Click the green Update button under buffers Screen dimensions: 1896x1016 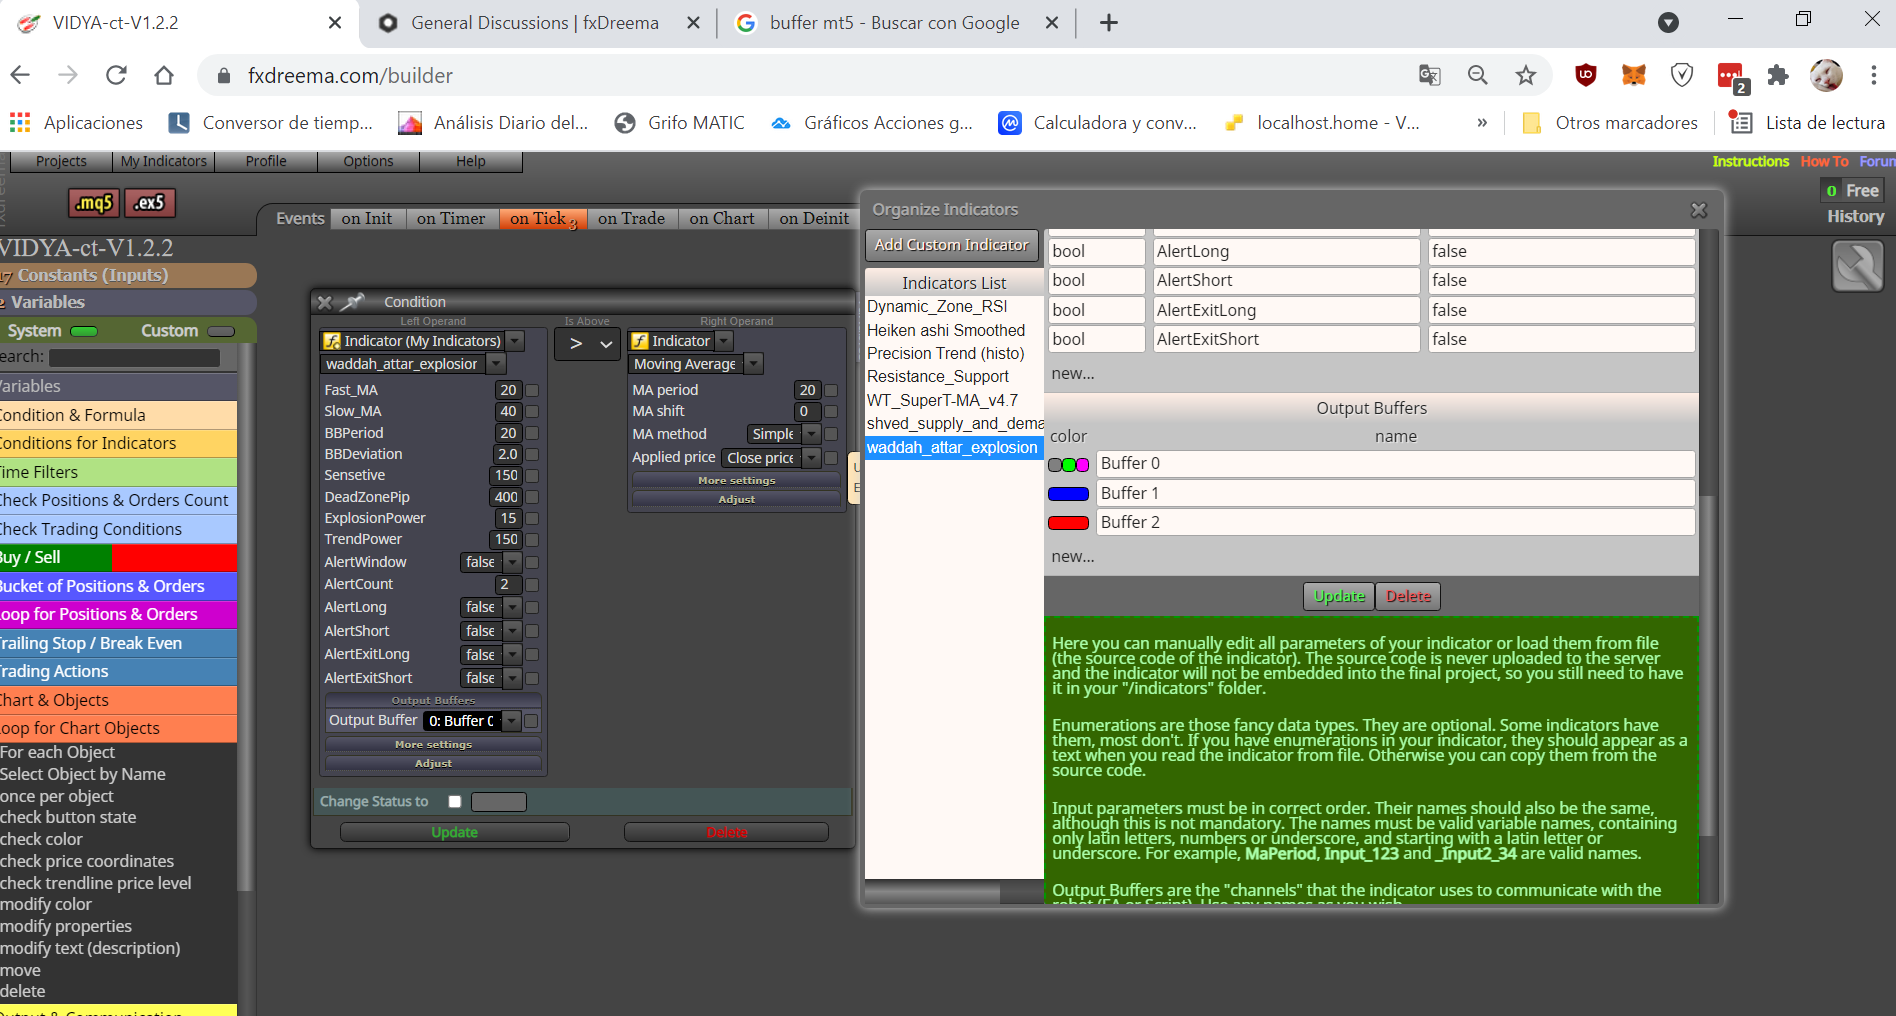(x=1339, y=596)
